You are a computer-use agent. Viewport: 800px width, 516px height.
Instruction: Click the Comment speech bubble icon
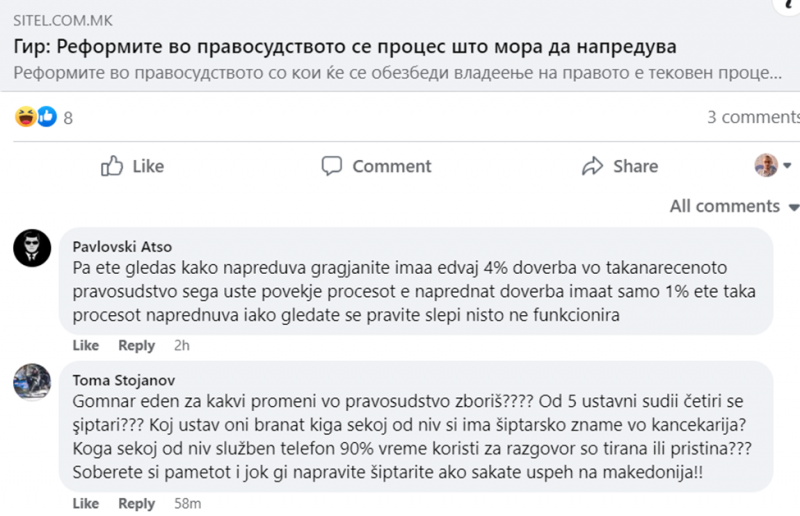pos(332,166)
